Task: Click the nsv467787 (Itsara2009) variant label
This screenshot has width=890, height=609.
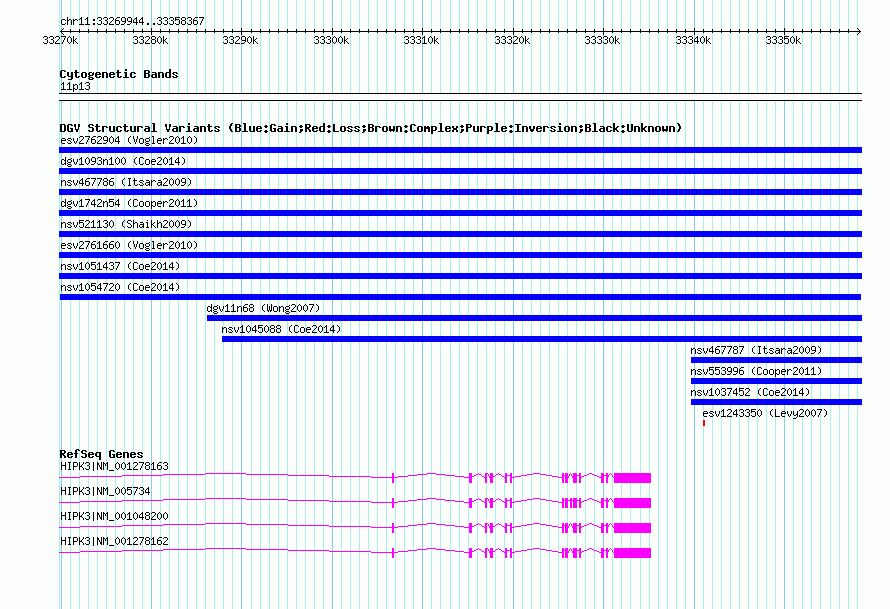Action: pyautogui.click(x=756, y=350)
